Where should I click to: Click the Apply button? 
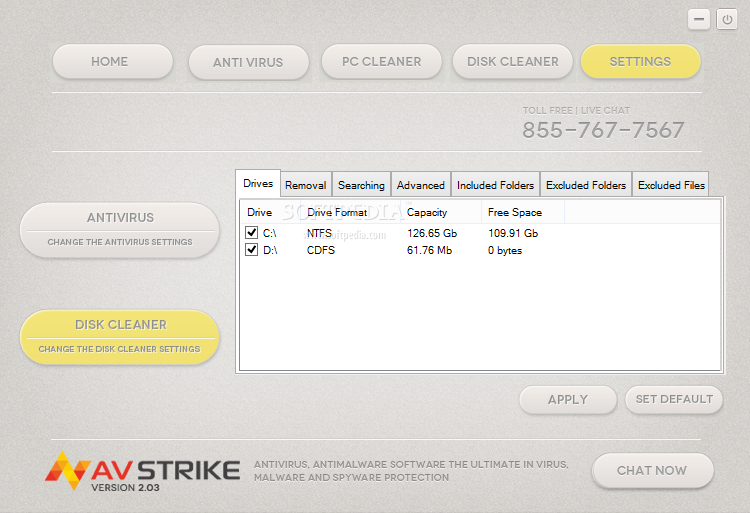(568, 399)
